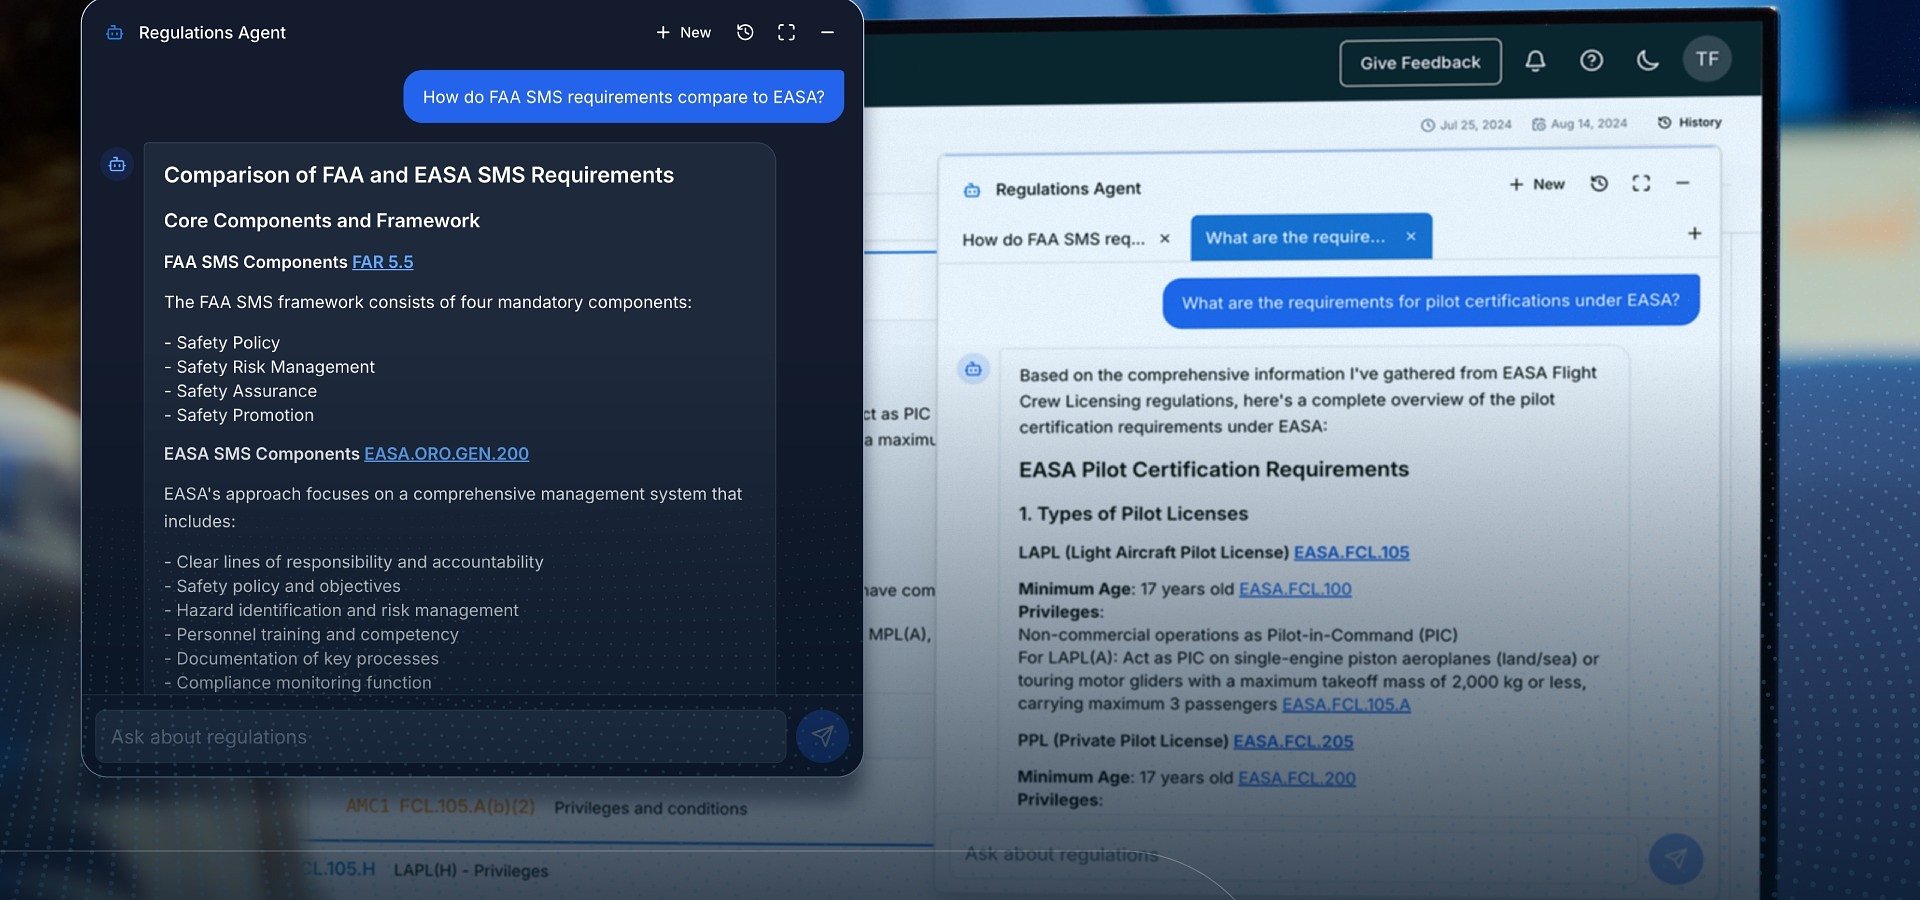Add a new chat tab with plus icon
1920x900 pixels.
pyautogui.click(x=1695, y=234)
